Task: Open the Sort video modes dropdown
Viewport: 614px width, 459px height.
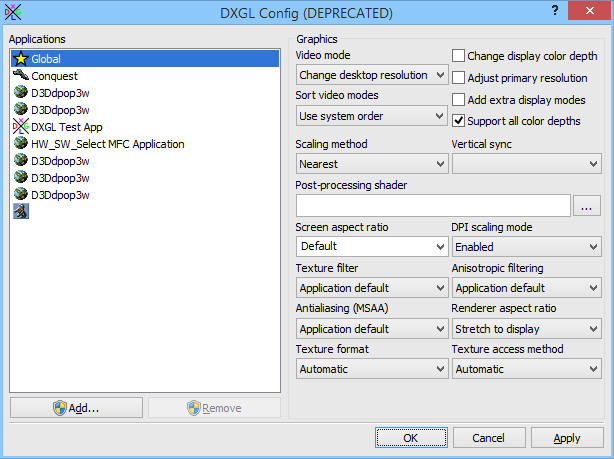Action: click(372, 116)
